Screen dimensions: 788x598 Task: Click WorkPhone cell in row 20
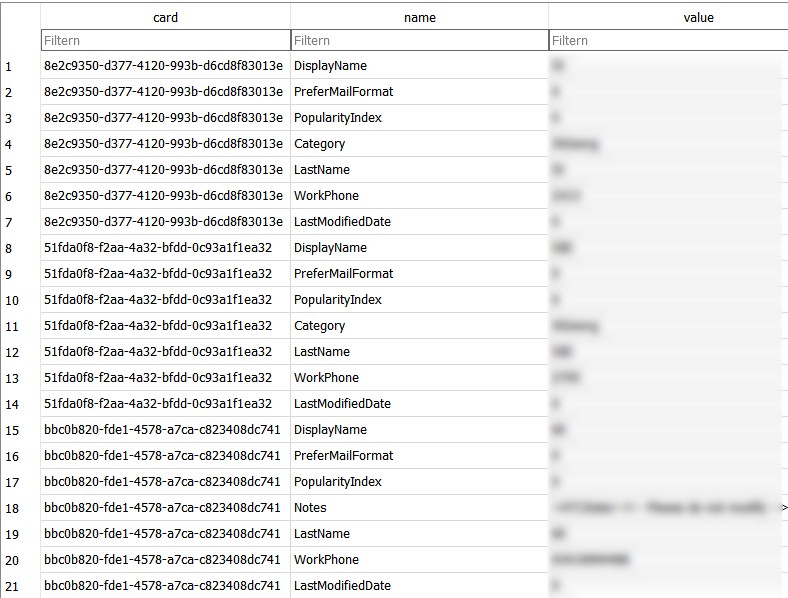pos(419,559)
